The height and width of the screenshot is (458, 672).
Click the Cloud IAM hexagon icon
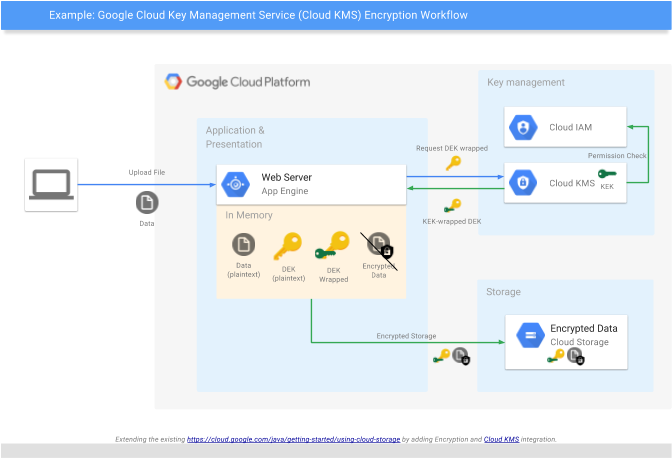(x=522, y=127)
